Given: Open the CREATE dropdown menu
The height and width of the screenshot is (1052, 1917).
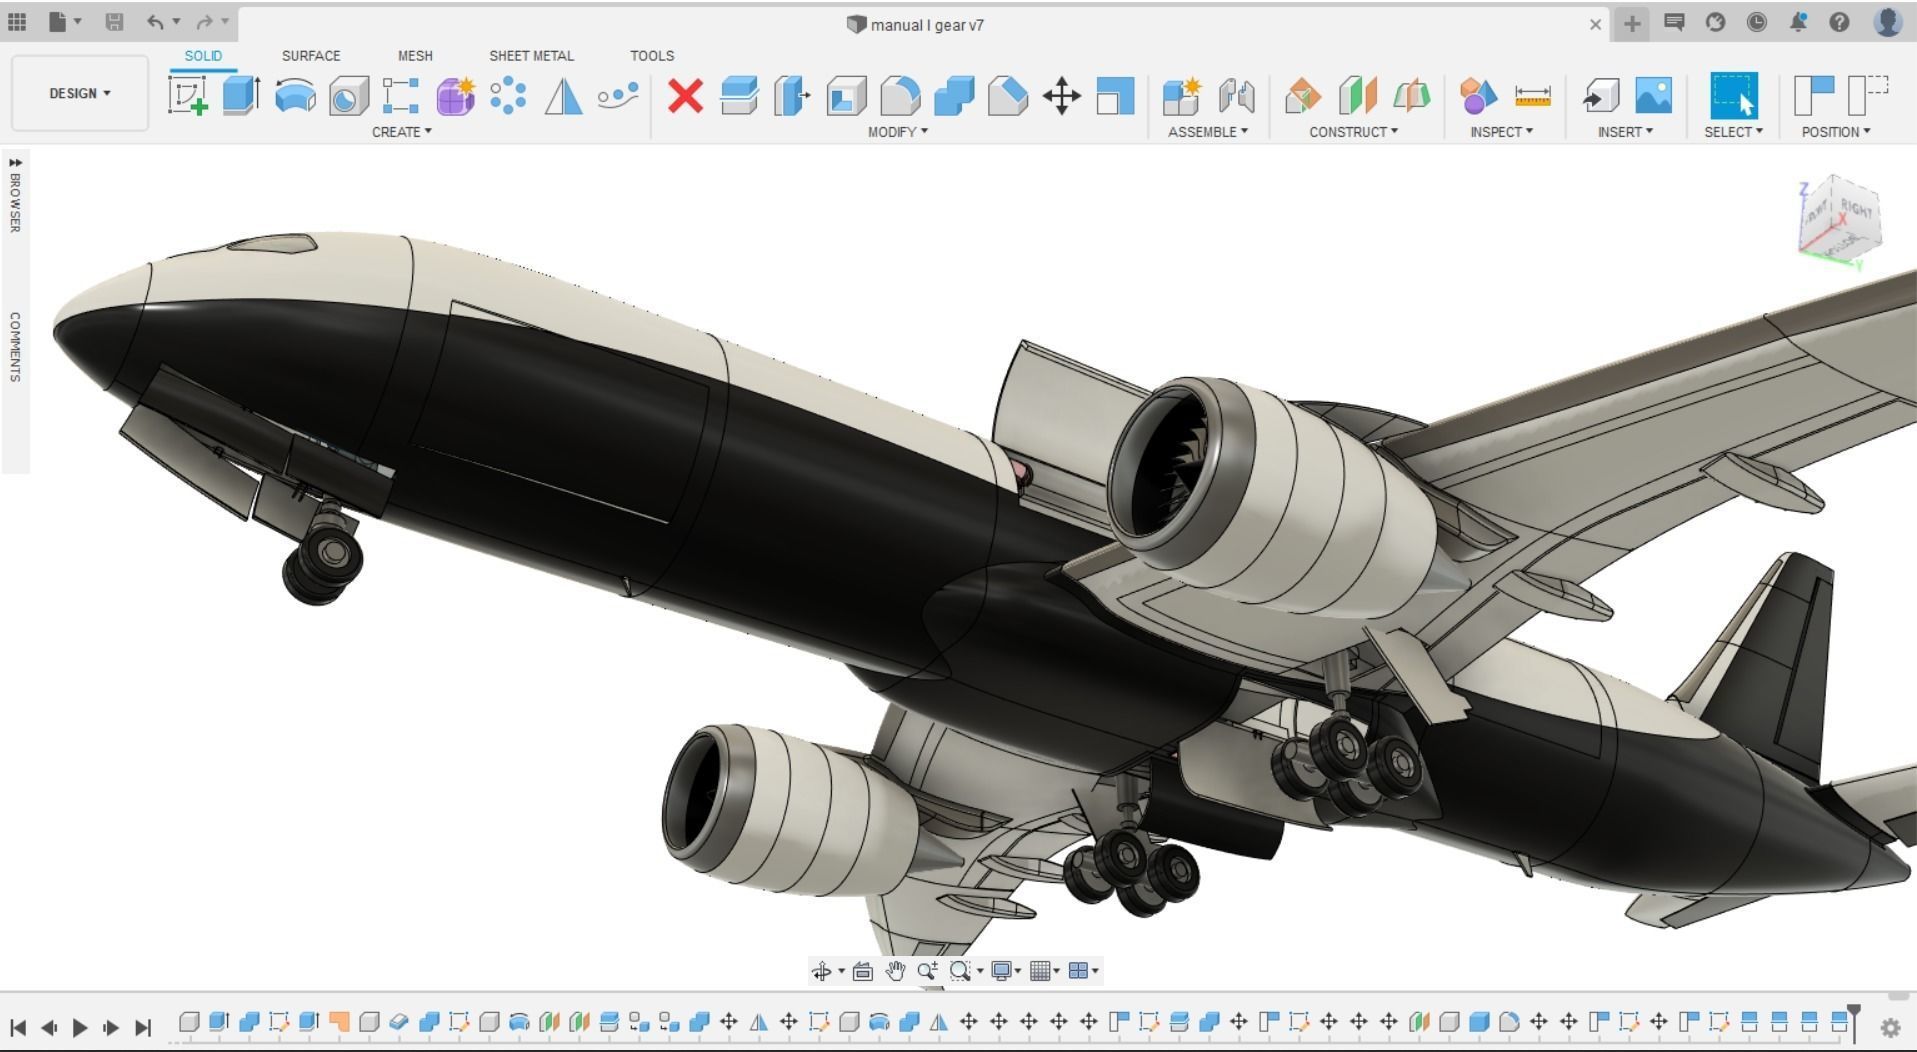Looking at the screenshot, I should 400,131.
